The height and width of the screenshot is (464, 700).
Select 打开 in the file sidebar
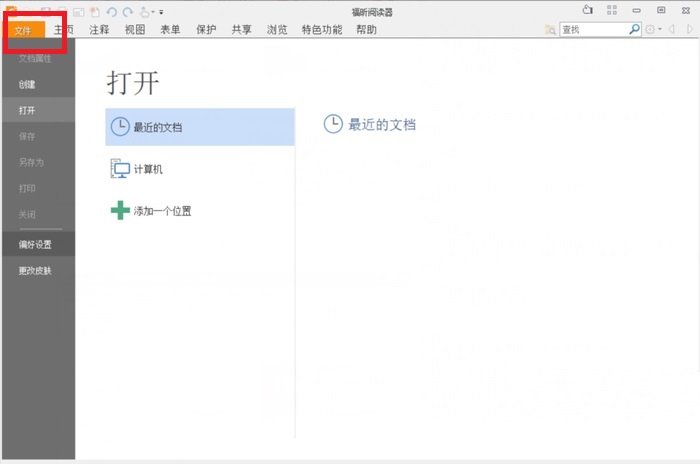coord(38,110)
